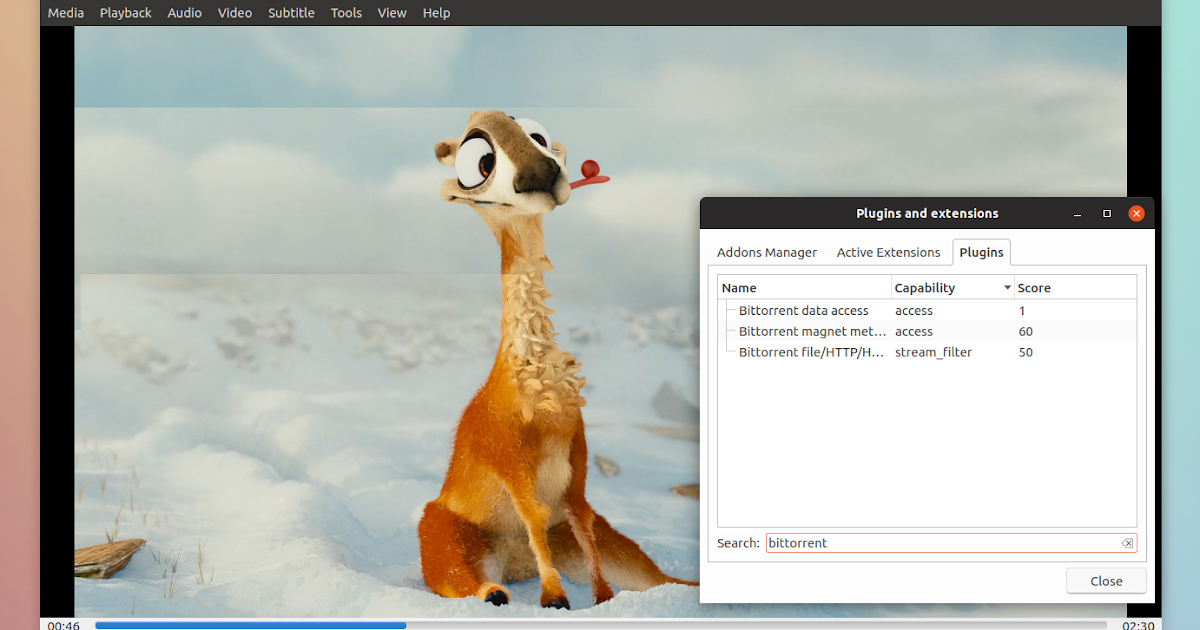Switch to the Addons Manager tab

(767, 252)
